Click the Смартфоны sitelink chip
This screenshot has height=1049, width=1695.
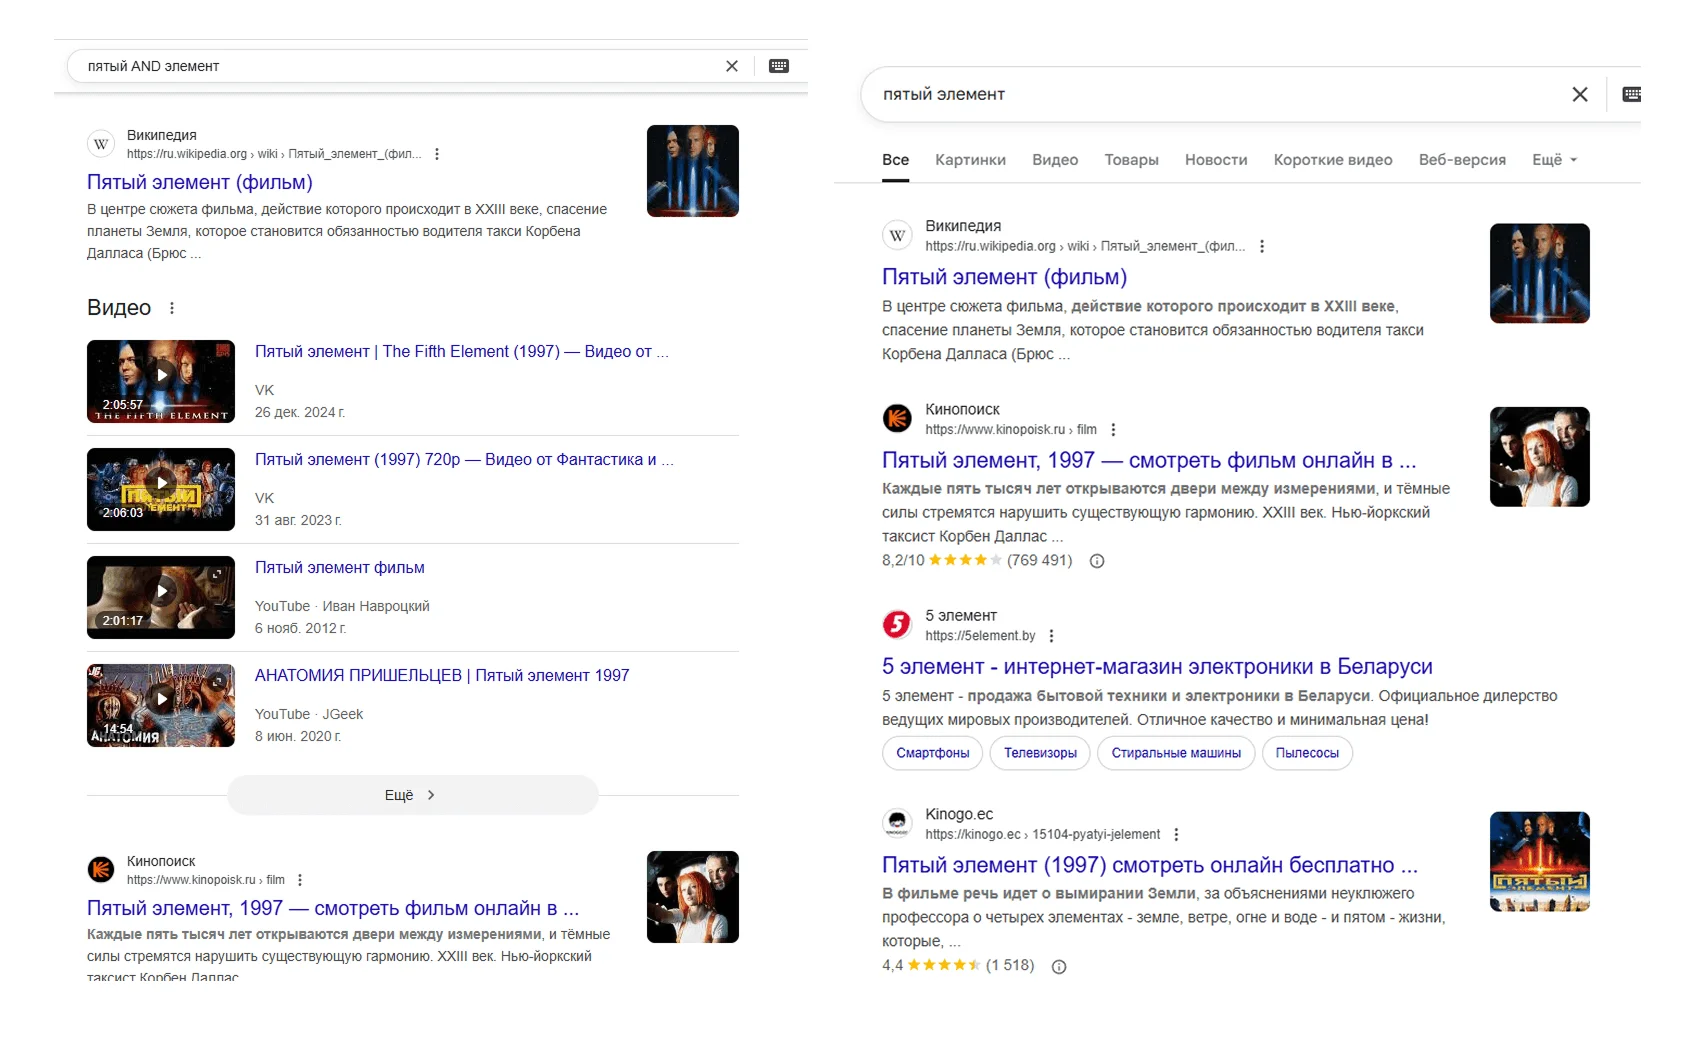click(x=932, y=753)
